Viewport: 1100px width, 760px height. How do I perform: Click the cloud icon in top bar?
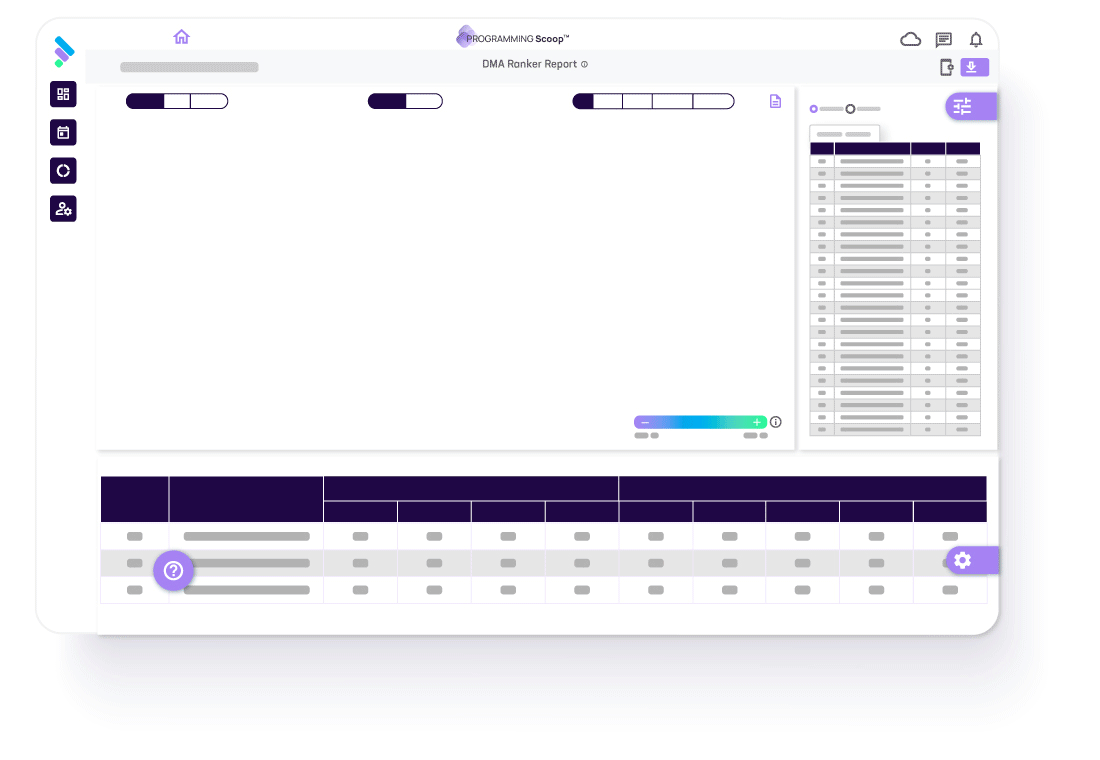click(910, 39)
